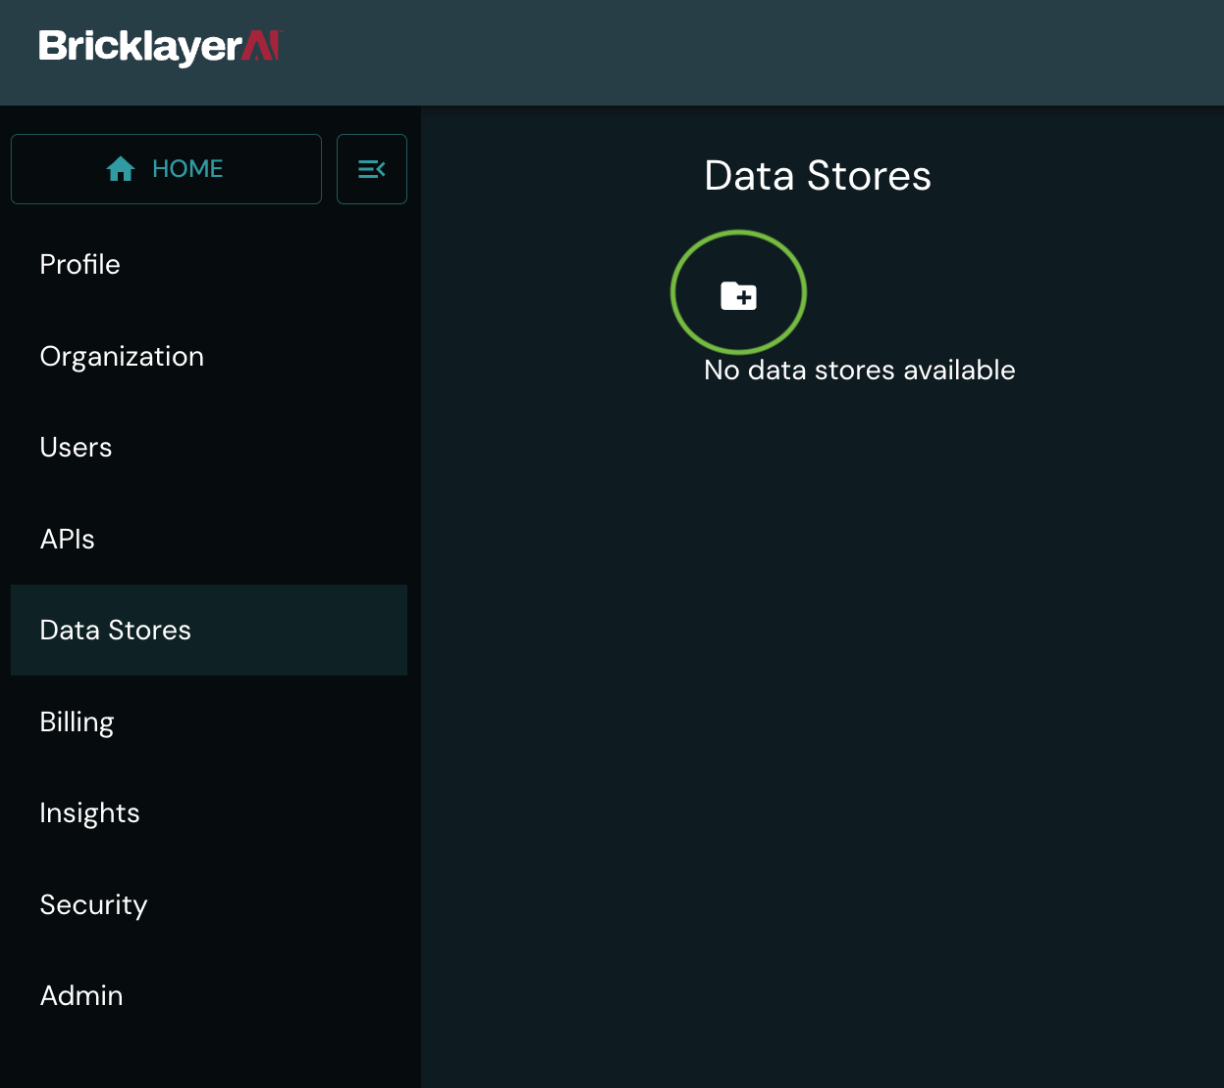Screen dimensions: 1224x1088
Task: Click the add data store folder icon
Action: pos(738,295)
